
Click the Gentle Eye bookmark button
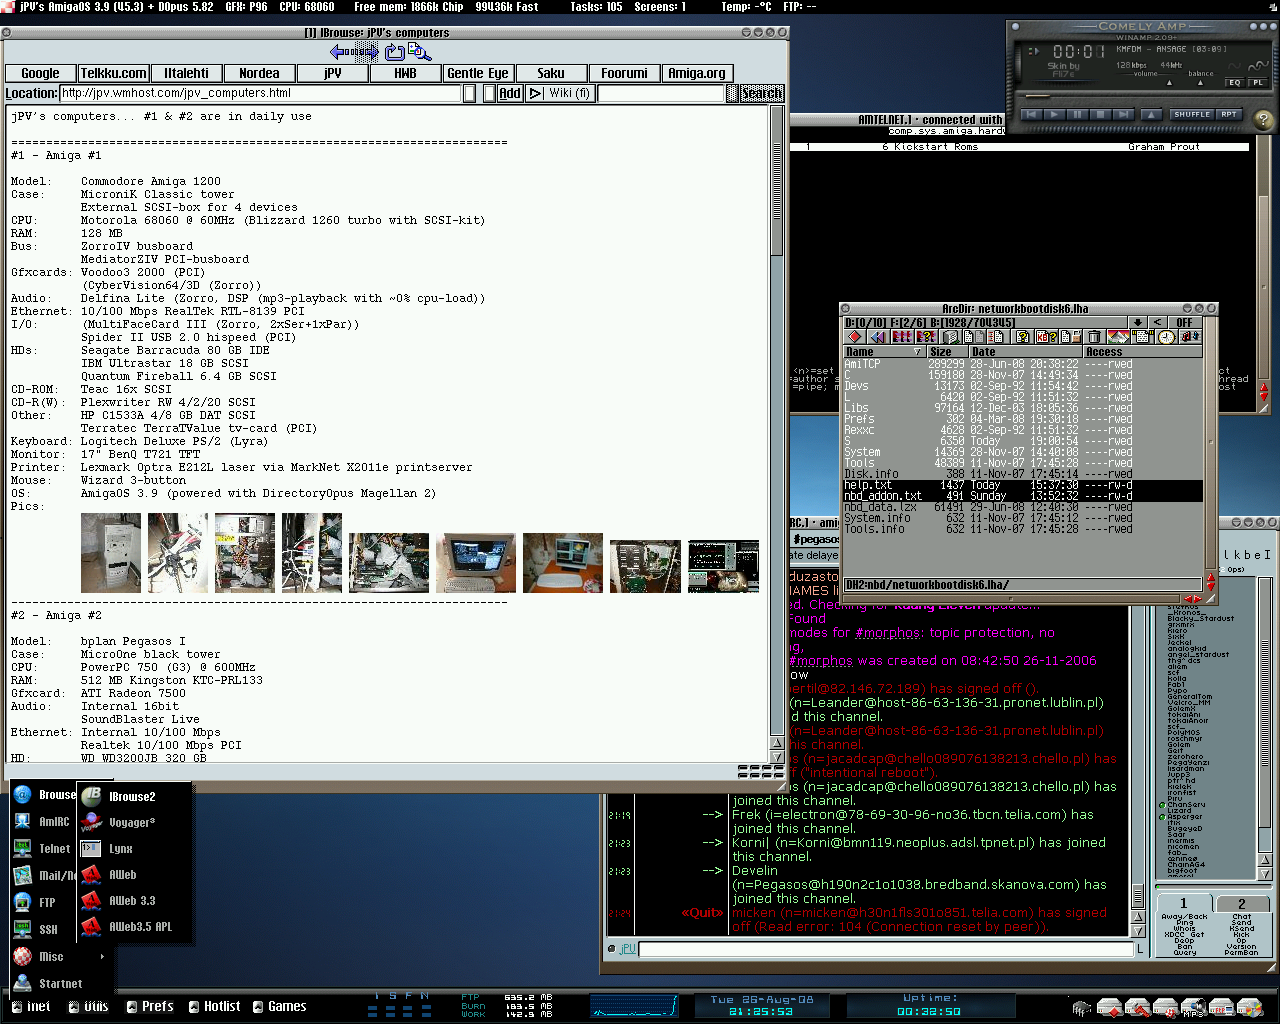pyautogui.click(x=478, y=73)
